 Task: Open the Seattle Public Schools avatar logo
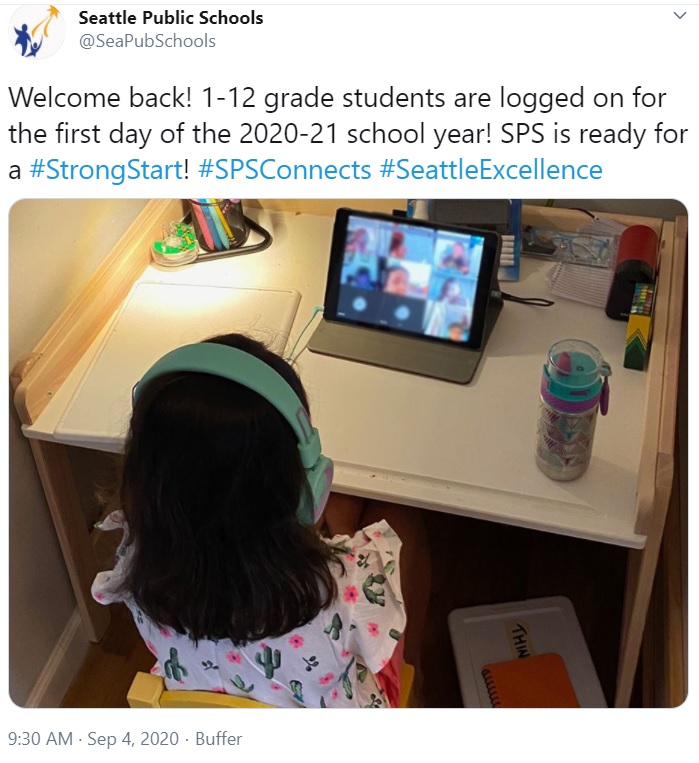pyautogui.click(x=37, y=32)
